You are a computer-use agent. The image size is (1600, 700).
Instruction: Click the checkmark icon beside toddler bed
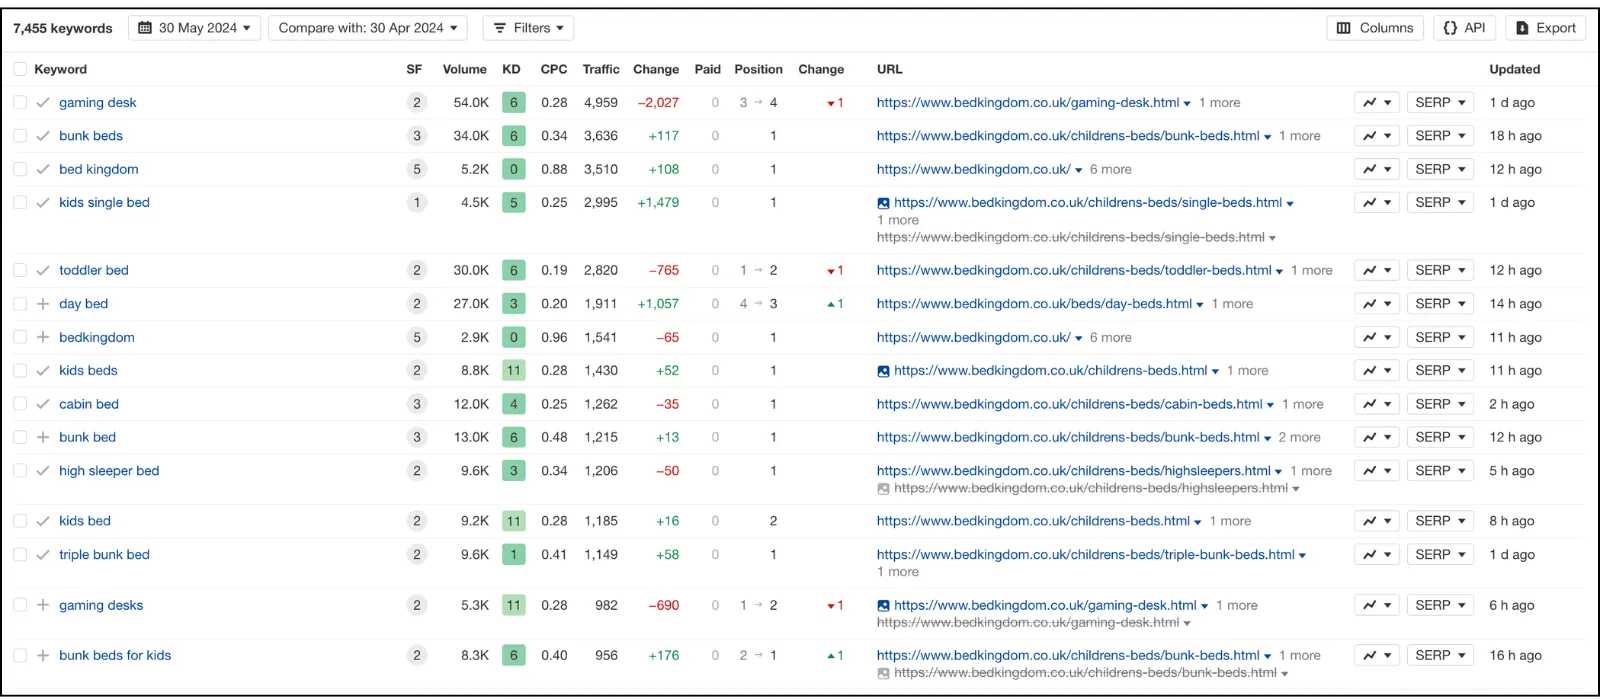coord(43,270)
